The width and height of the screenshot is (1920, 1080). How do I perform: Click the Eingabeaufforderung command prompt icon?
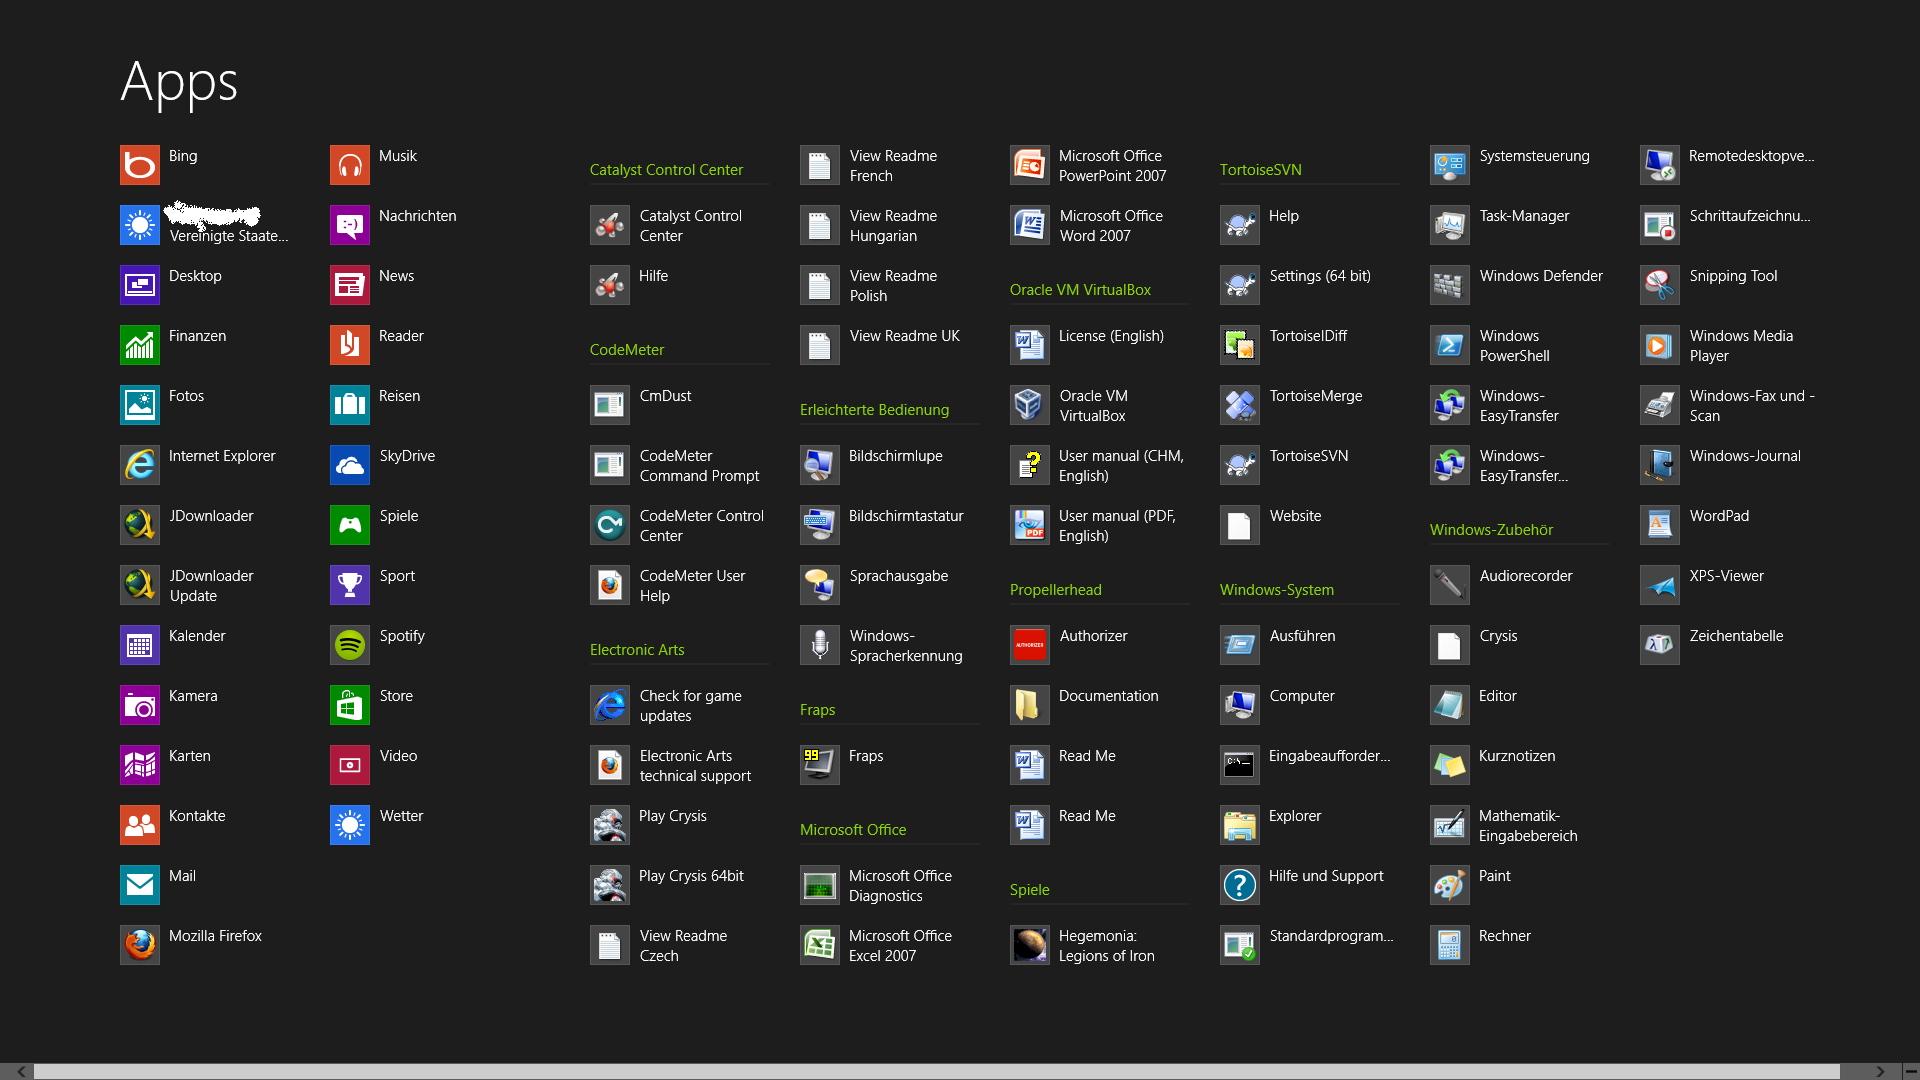[1240, 765]
